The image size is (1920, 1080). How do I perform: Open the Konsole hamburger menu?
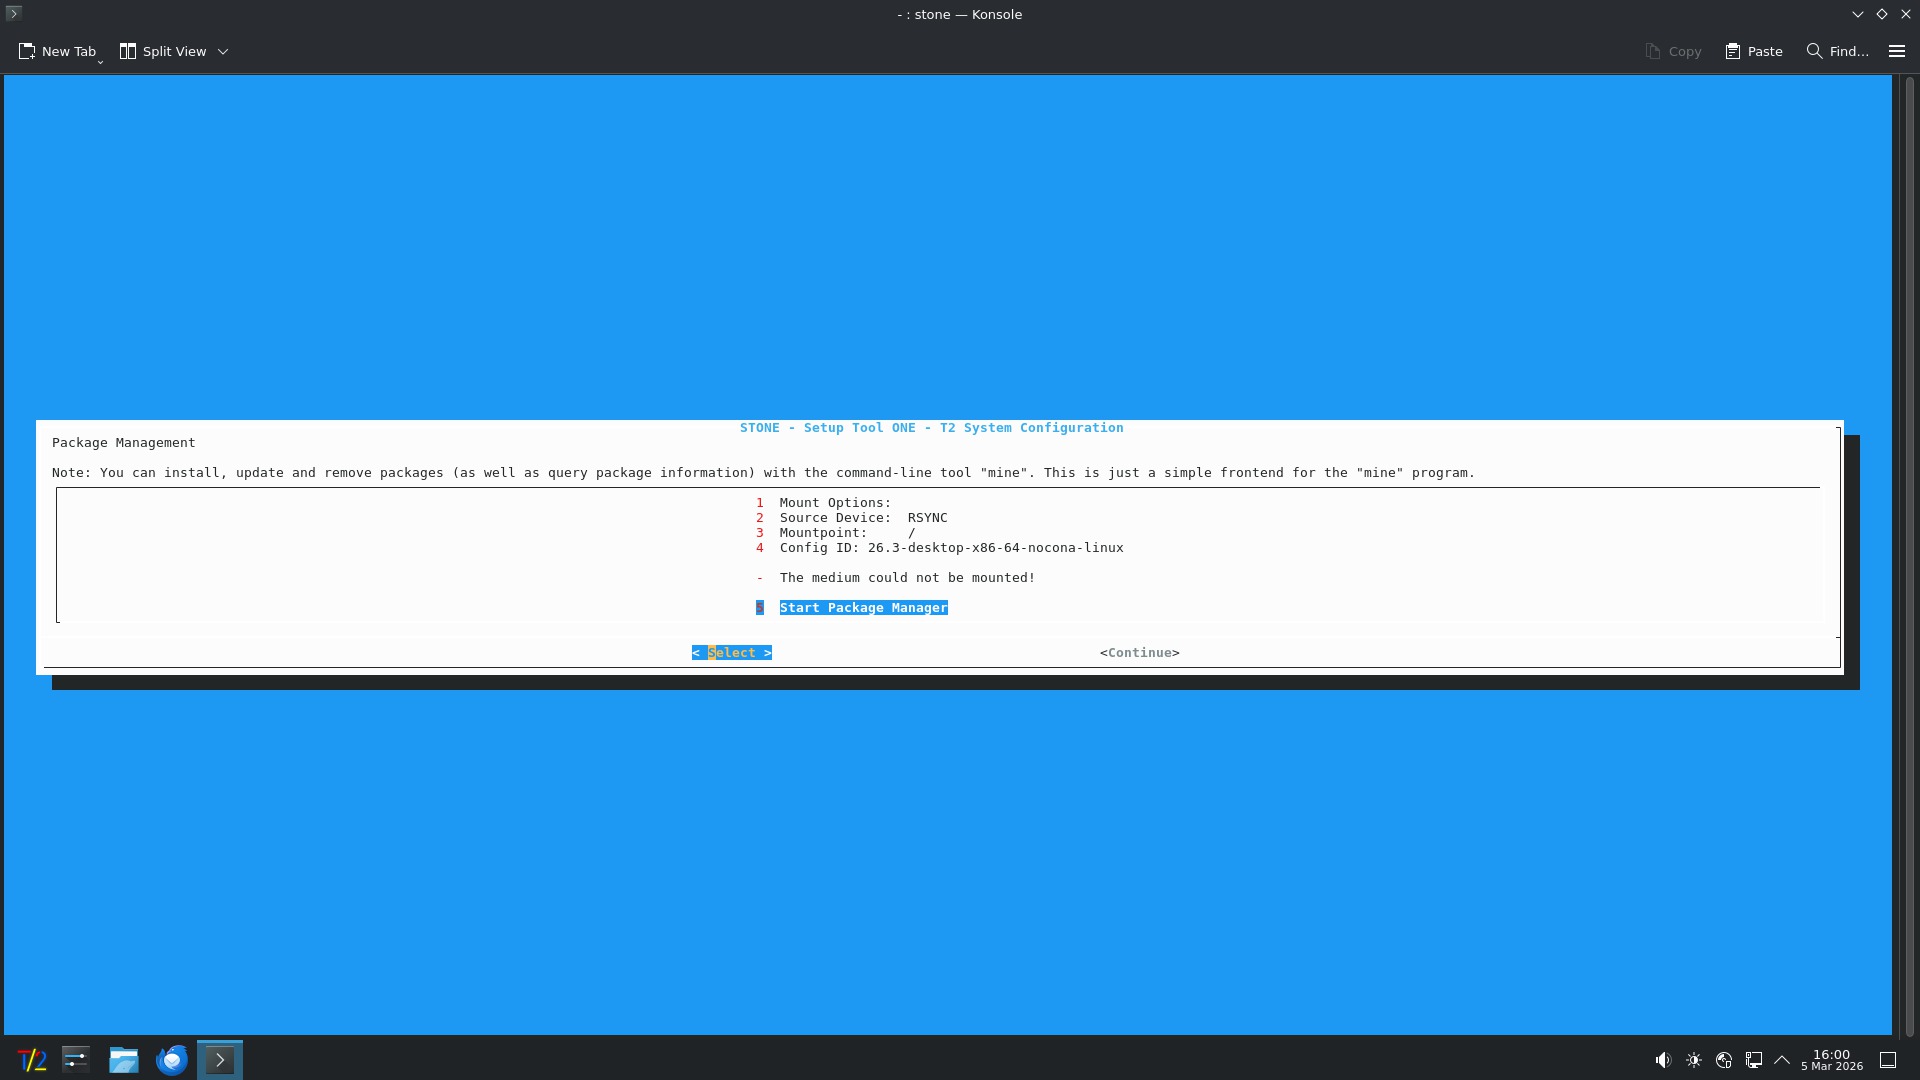1896,51
